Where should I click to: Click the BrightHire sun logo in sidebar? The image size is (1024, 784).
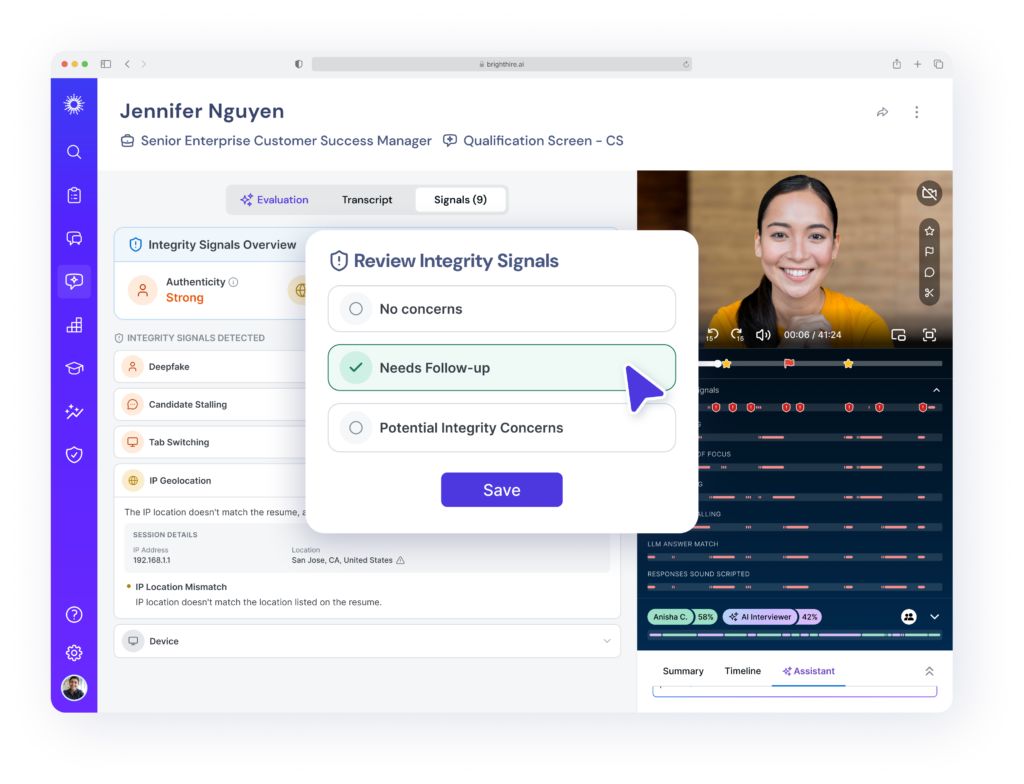74,105
